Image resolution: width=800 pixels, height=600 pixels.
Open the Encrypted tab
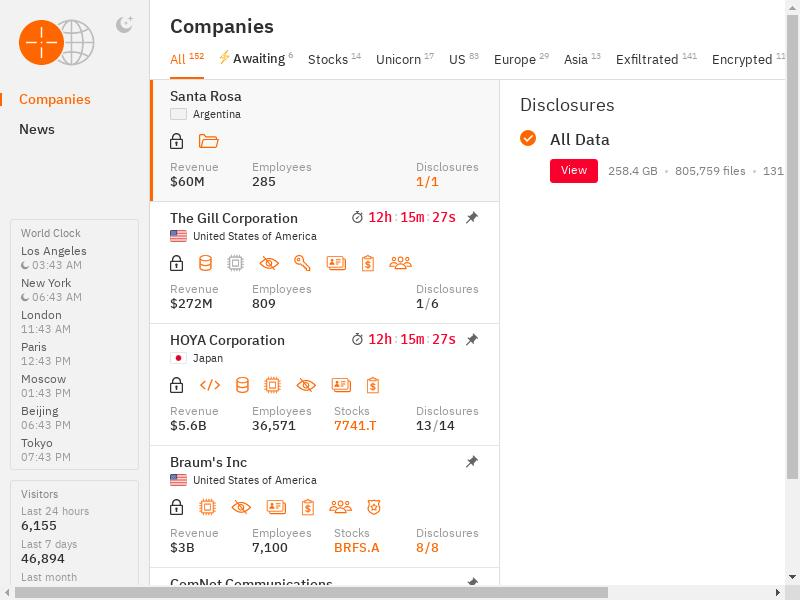pyautogui.click(x=748, y=59)
